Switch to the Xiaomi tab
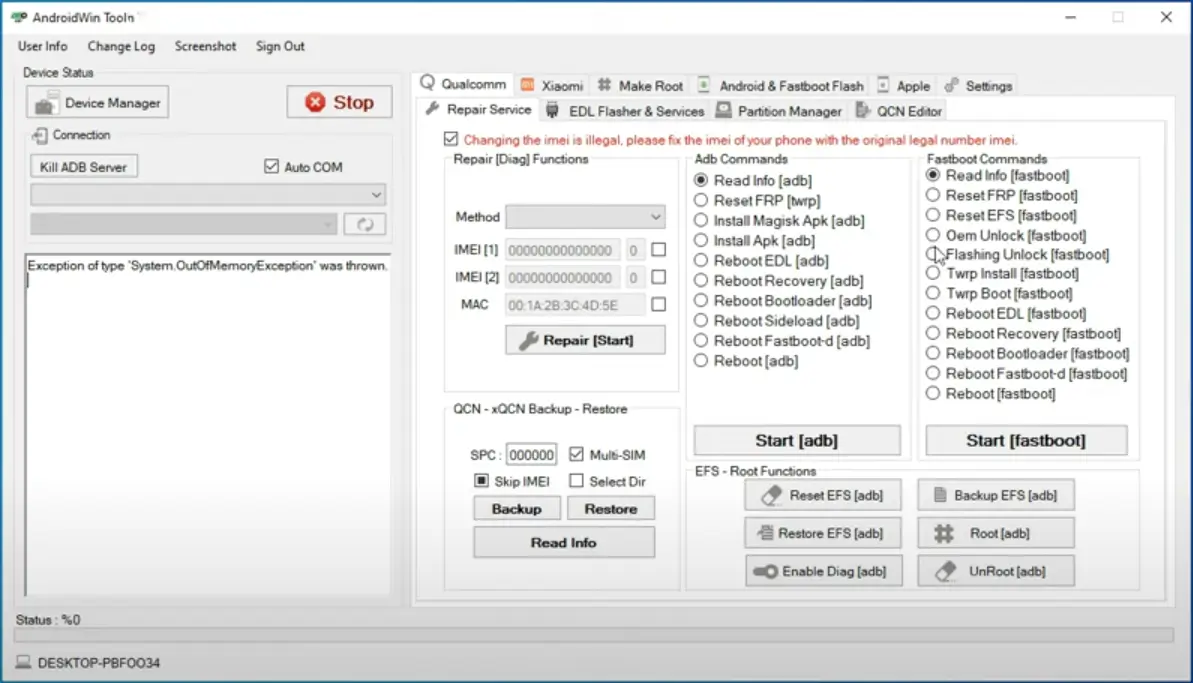This screenshot has width=1193, height=683. point(552,85)
